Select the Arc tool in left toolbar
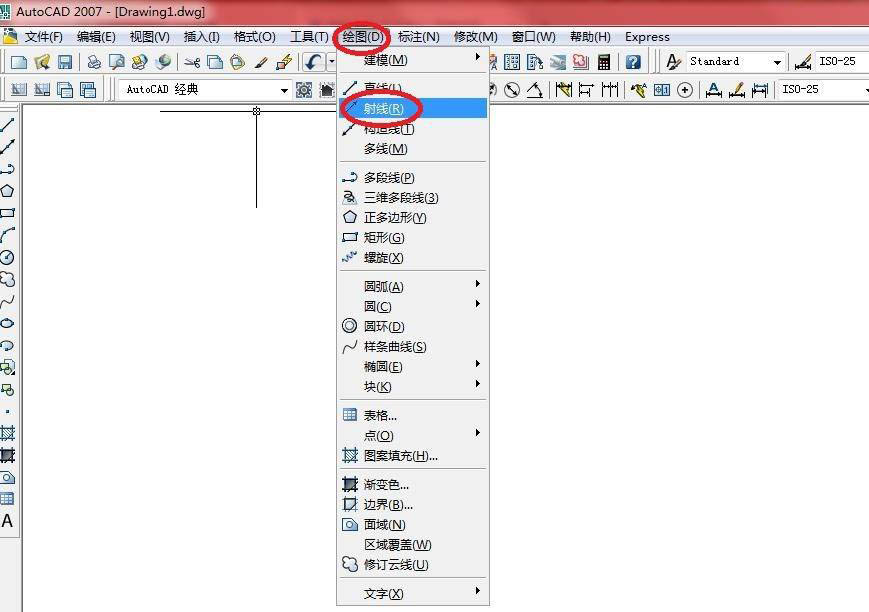This screenshot has height=612, width=869. [7, 235]
